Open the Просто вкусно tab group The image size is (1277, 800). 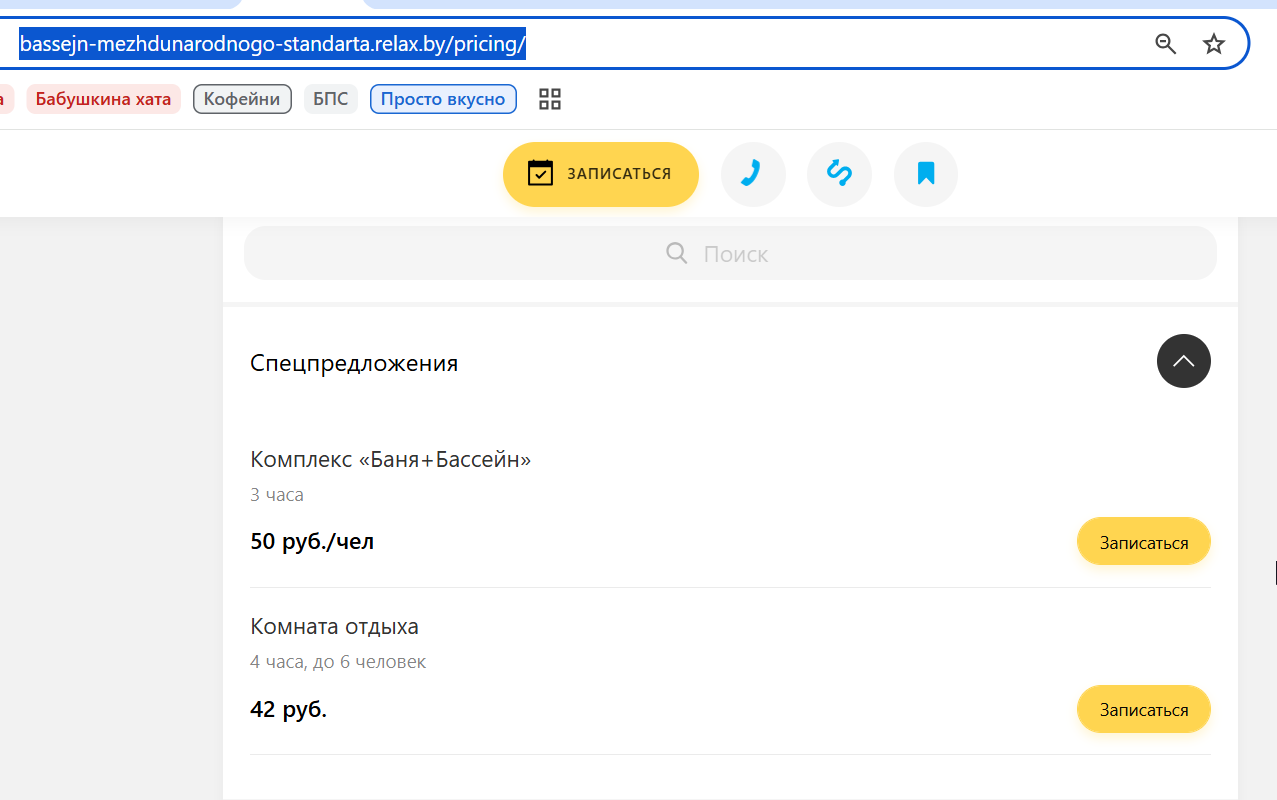443,99
